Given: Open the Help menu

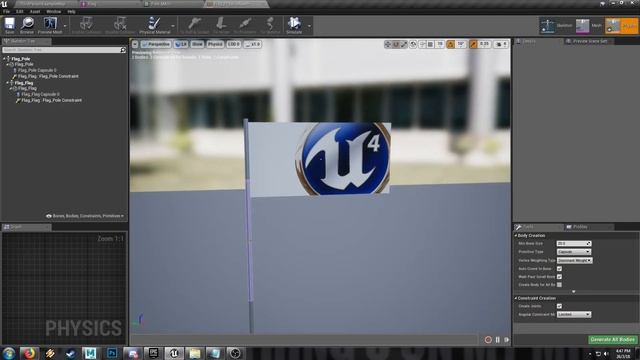Looking at the screenshot, I should 71,11.
